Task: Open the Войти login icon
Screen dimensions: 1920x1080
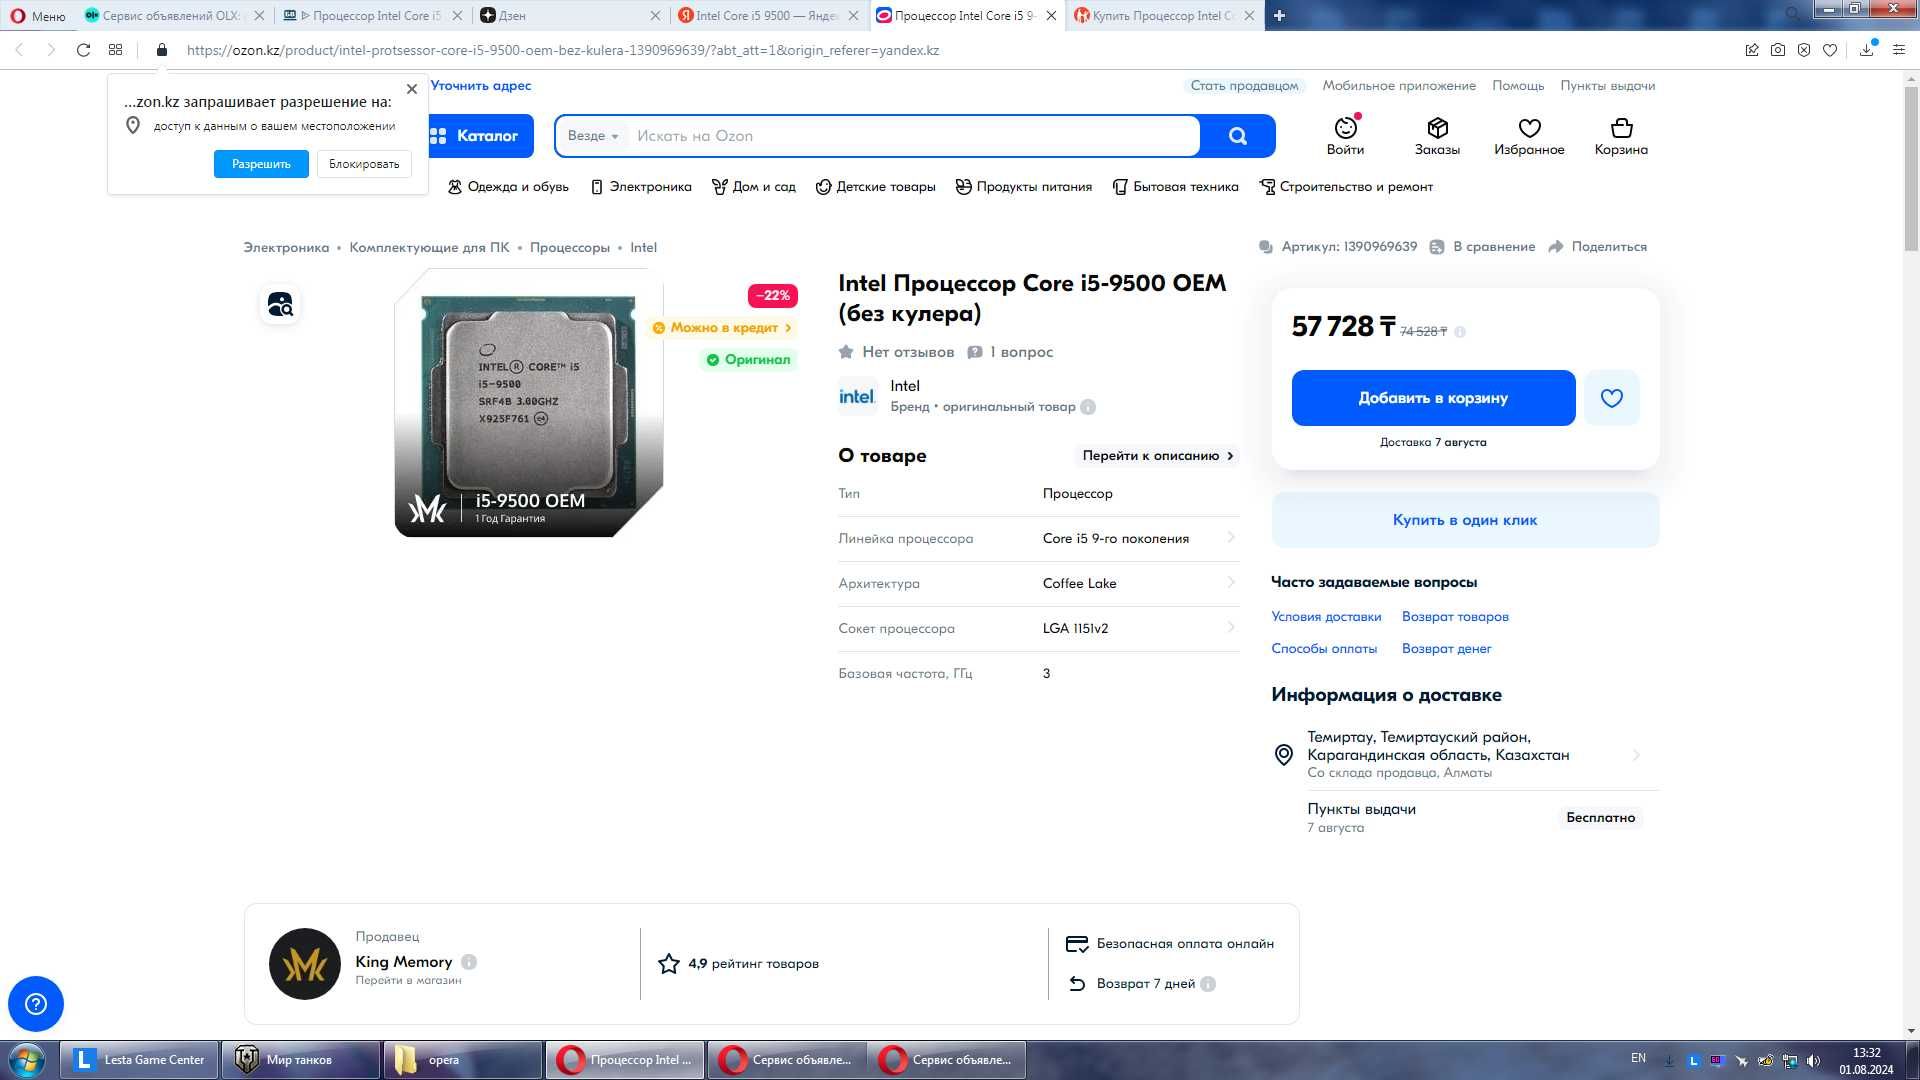Action: pos(1345,136)
